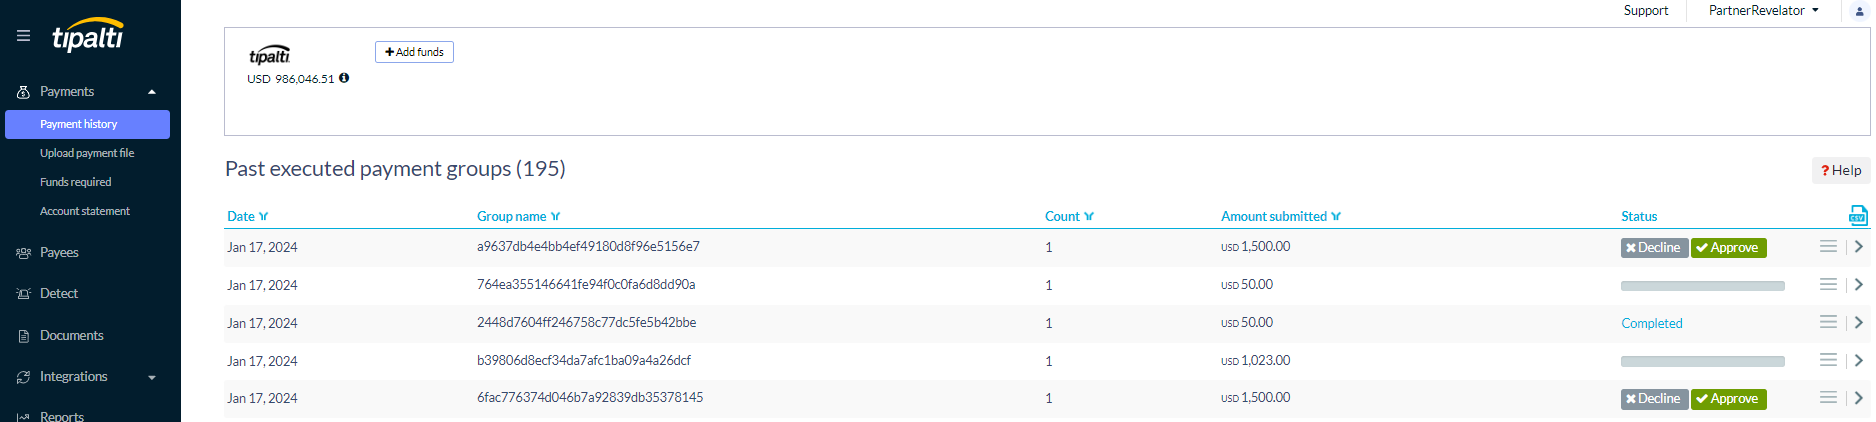Approve the first a9637db4 payment group

1728,248
